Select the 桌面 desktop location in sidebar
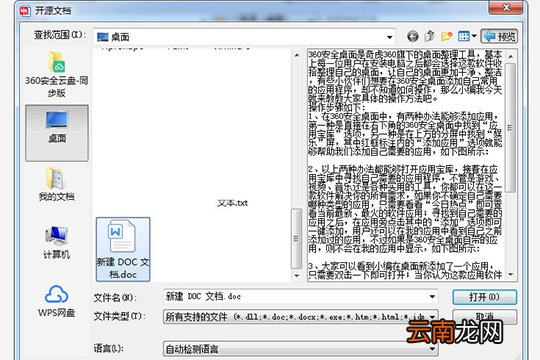The height and width of the screenshot is (360, 540). pos(57,133)
